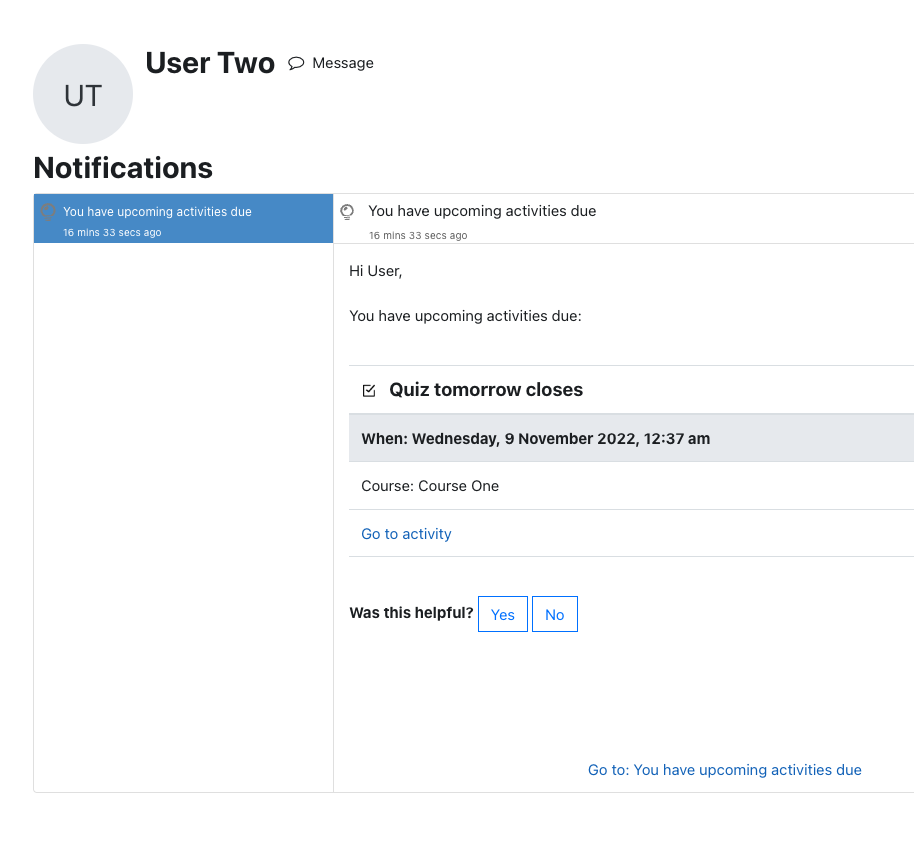
Task: Click the Course: Course One row
Action: tap(631, 486)
